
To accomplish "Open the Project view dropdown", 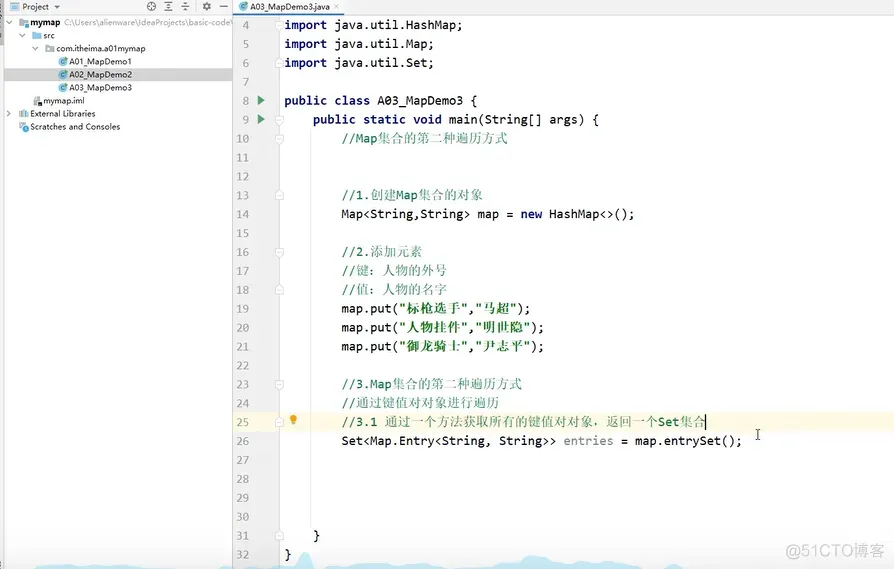I will 57,7.
